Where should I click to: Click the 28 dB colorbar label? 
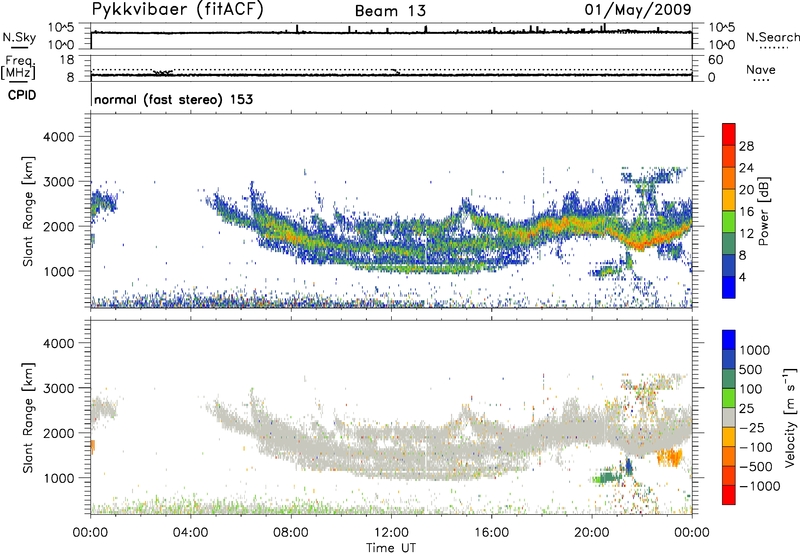coord(746,146)
